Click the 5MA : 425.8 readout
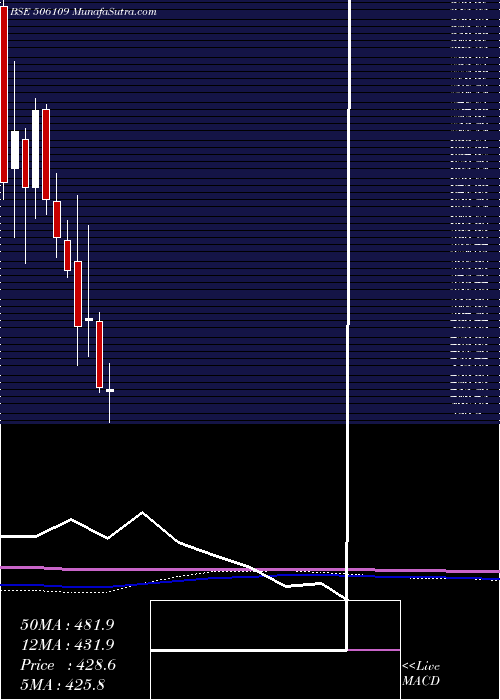Image resolution: width=500 pixels, height=700 pixels. click(x=62, y=684)
